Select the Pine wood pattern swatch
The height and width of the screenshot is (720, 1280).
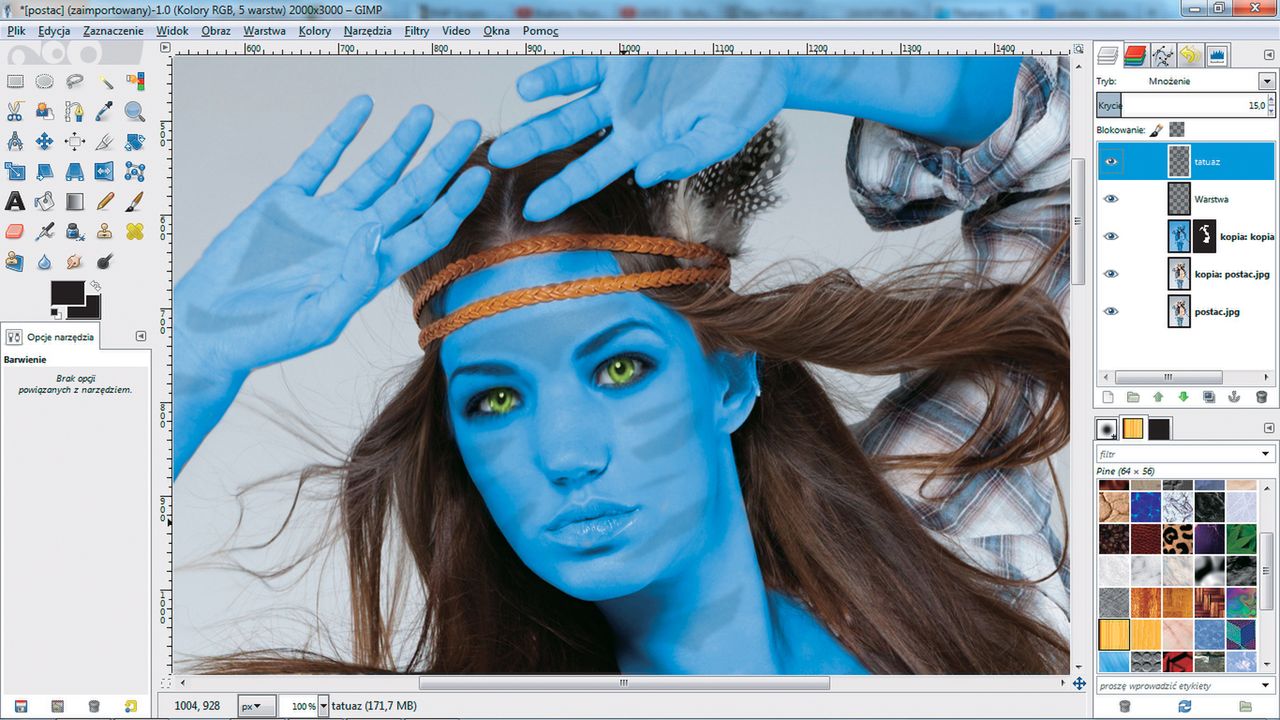[1113, 634]
